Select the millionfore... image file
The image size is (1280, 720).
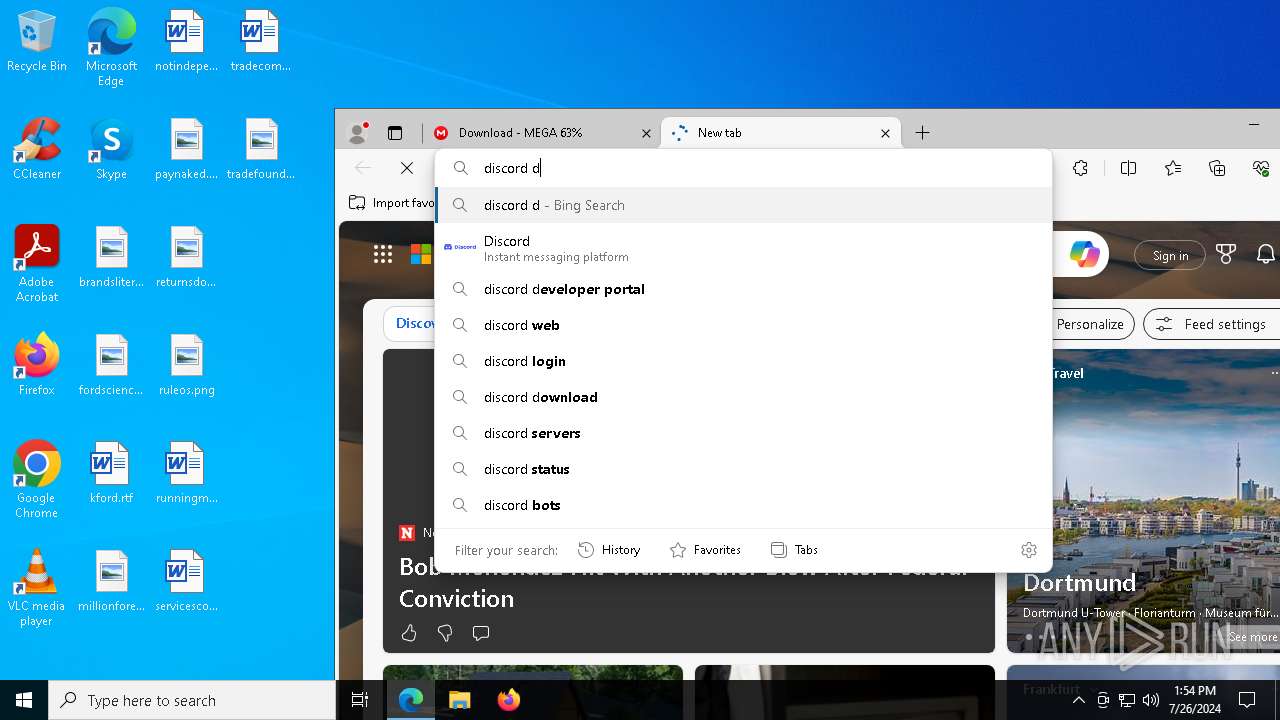111,582
